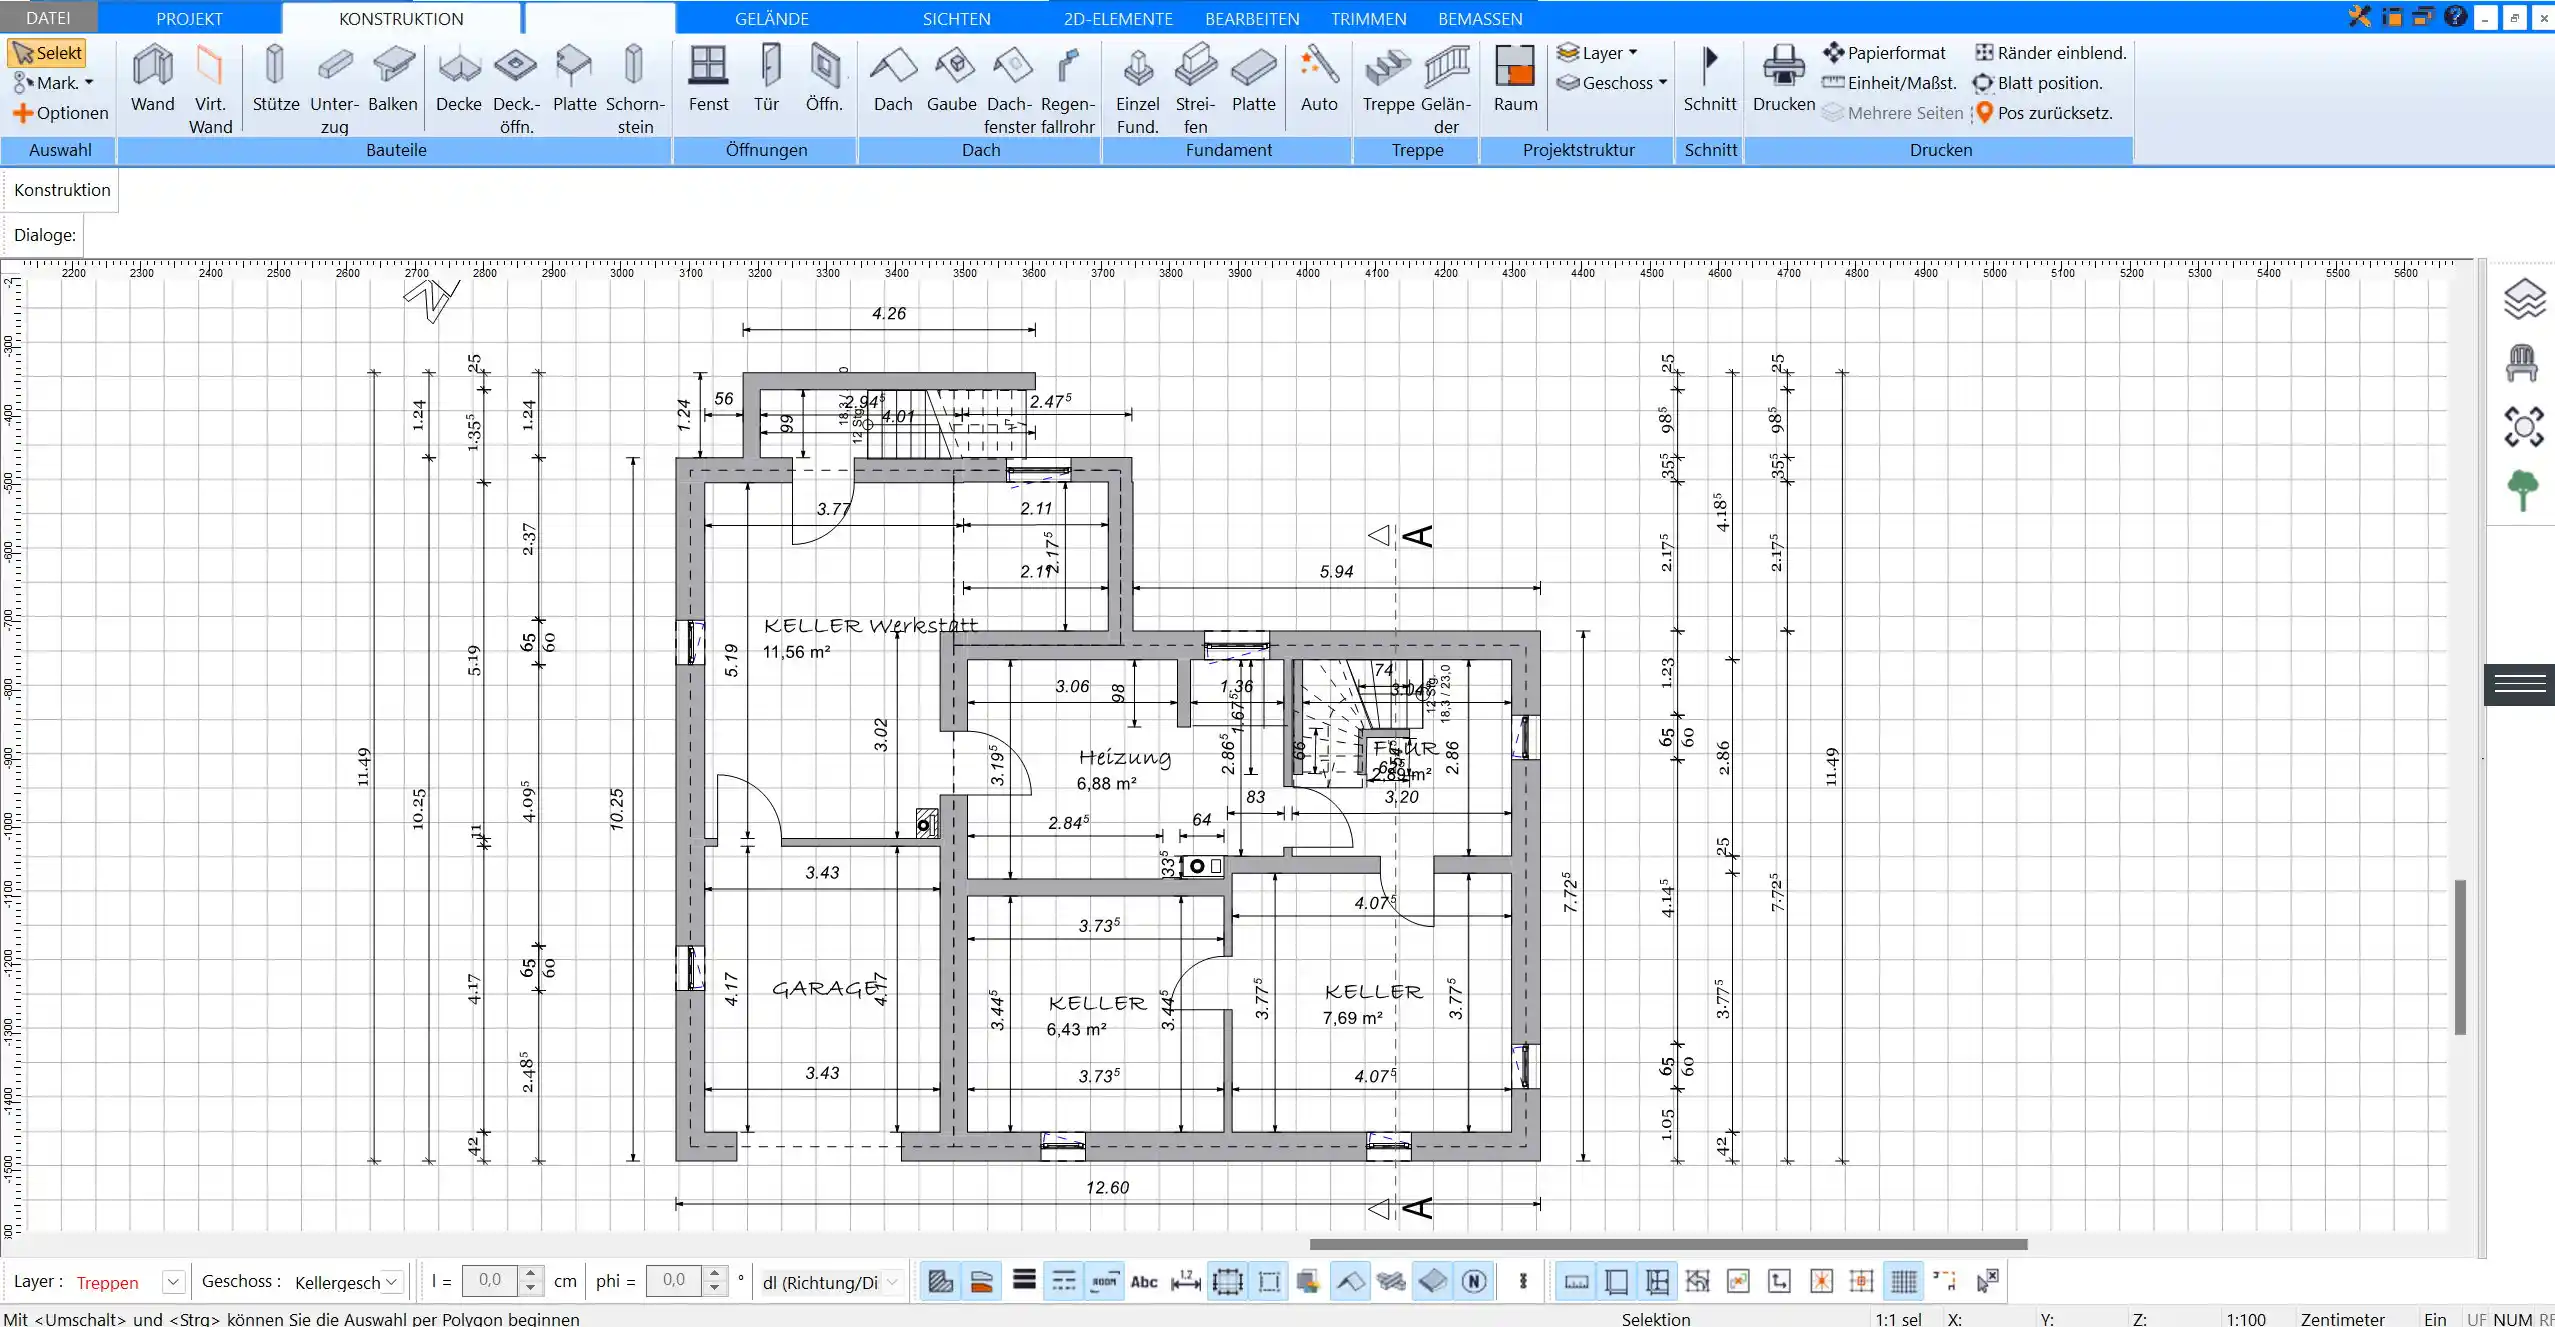2555x1327 pixels.
Task: Choose the Geländer railing tool
Action: 1446,89
